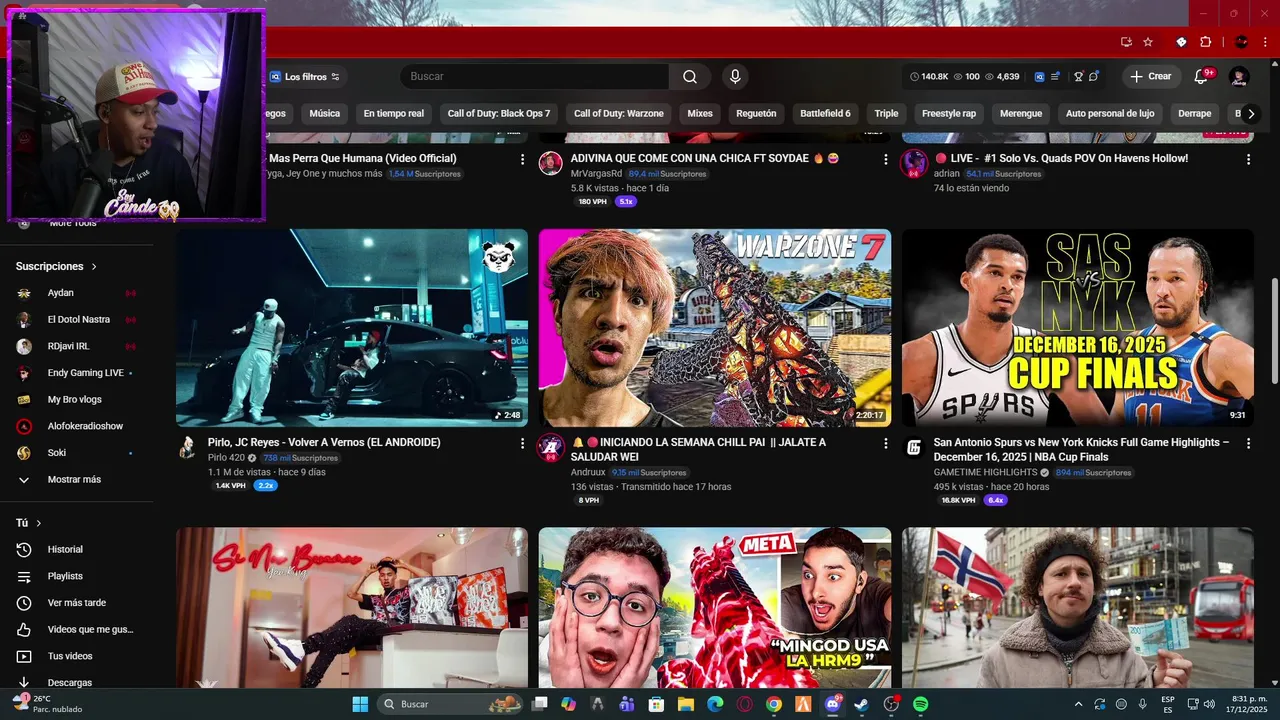The image size is (1280, 720).
Task: Open options for Pirlo Volver A Vernos video
Action: [x=522, y=443]
